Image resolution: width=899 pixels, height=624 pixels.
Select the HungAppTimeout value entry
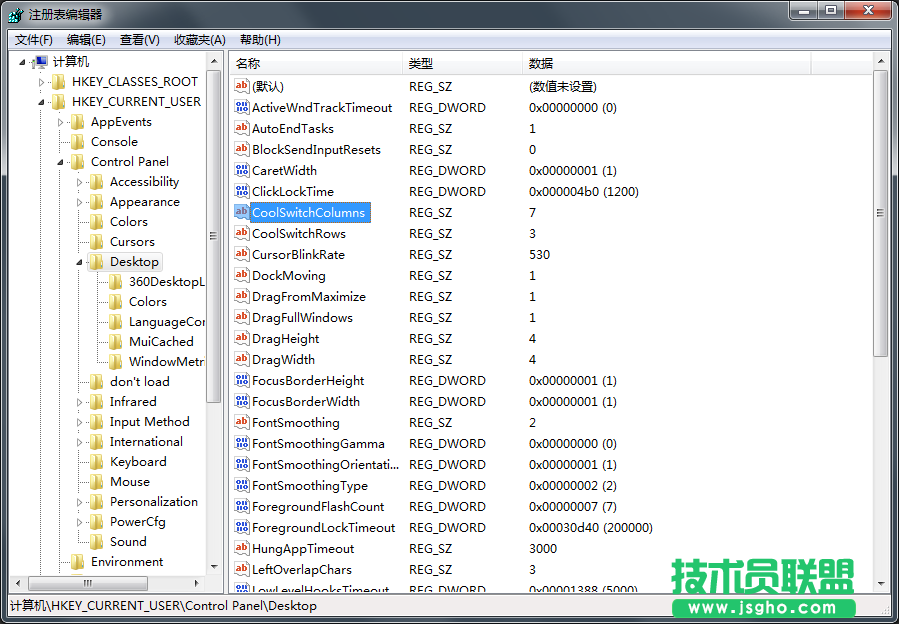305,548
